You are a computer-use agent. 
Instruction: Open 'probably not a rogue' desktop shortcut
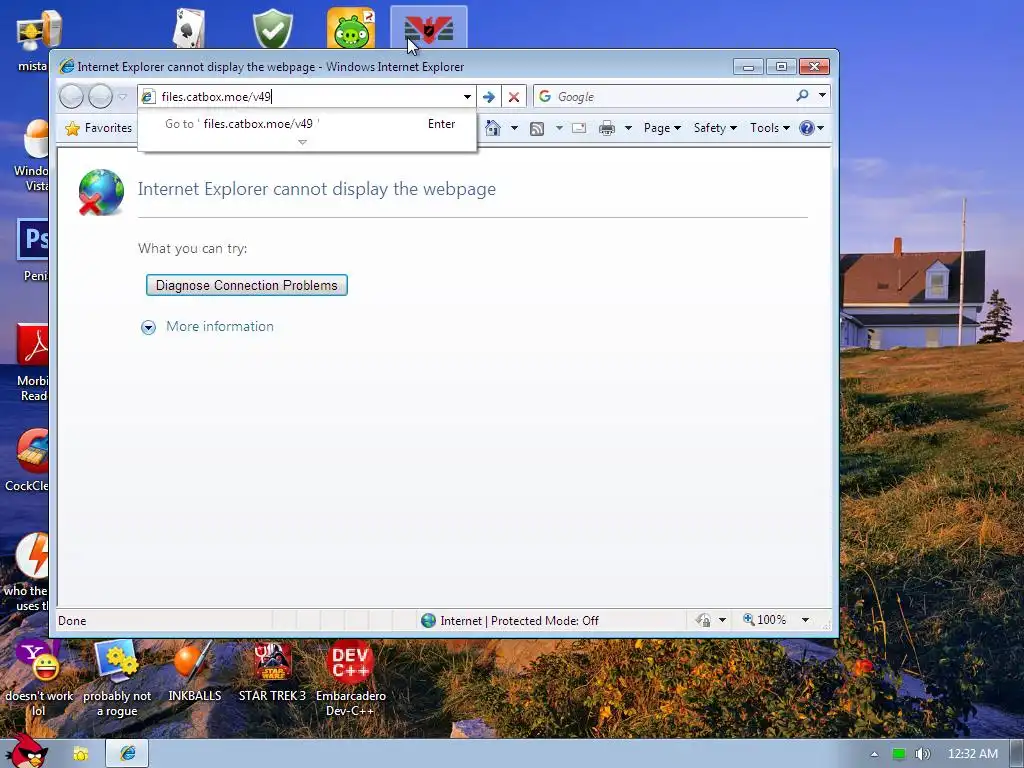(117, 679)
